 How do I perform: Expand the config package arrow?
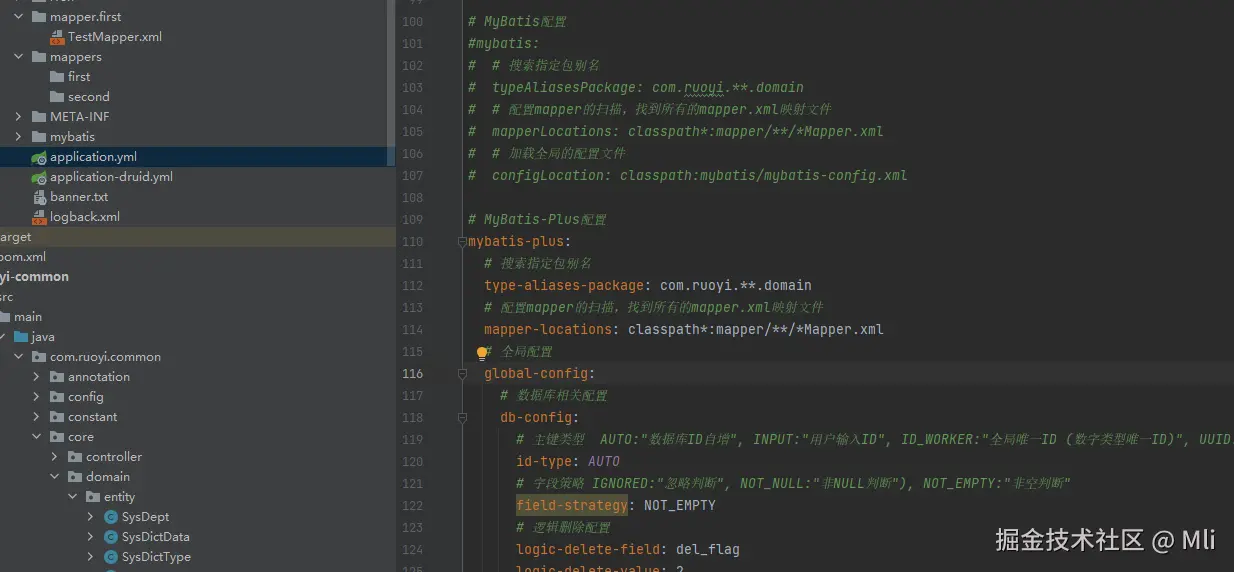(x=37, y=397)
